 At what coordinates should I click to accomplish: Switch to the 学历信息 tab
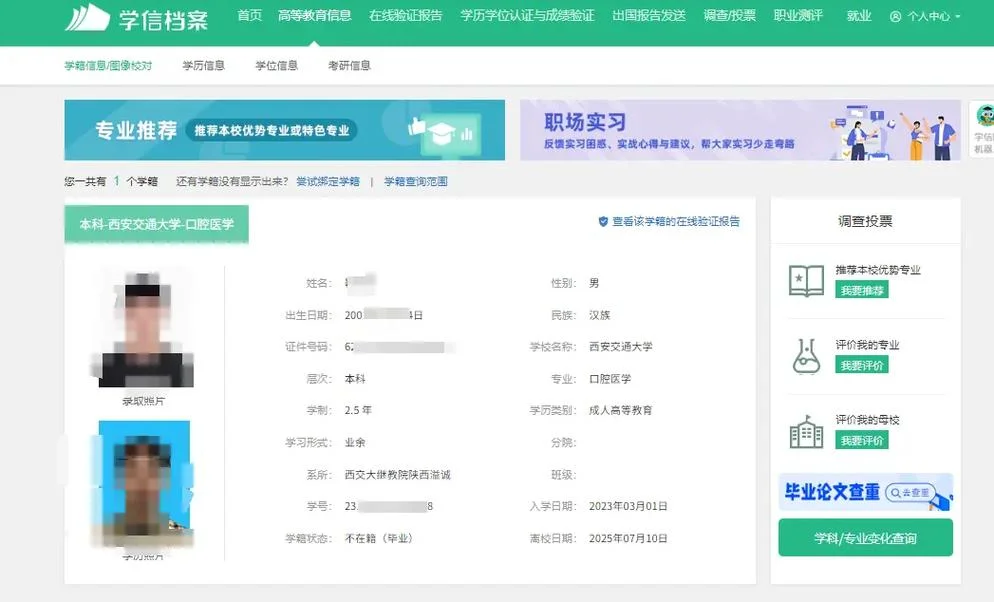point(203,65)
